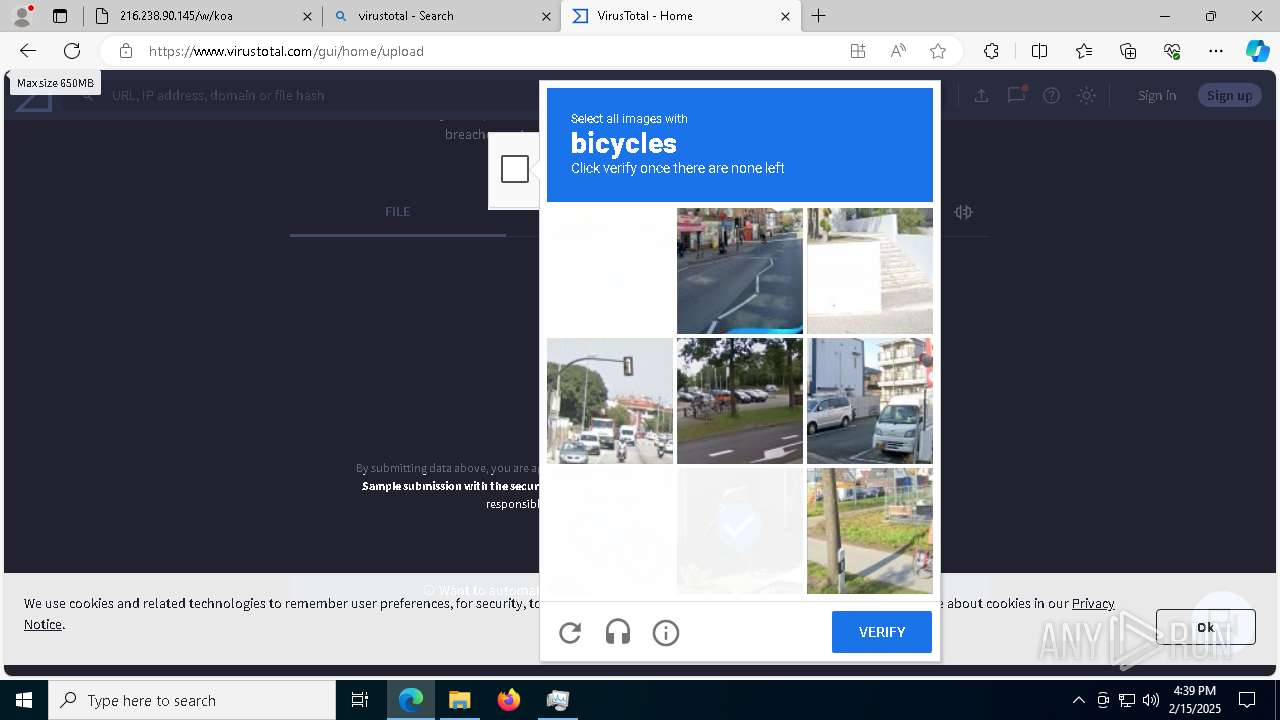Toggle VirusTotal light/dark theme

(1086, 95)
